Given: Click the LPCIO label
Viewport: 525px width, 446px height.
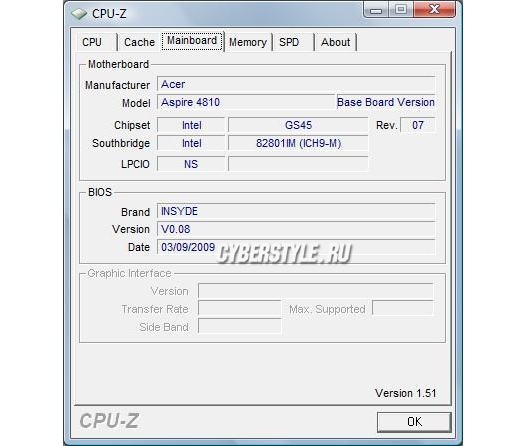Looking at the screenshot, I should [x=135, y=164].
